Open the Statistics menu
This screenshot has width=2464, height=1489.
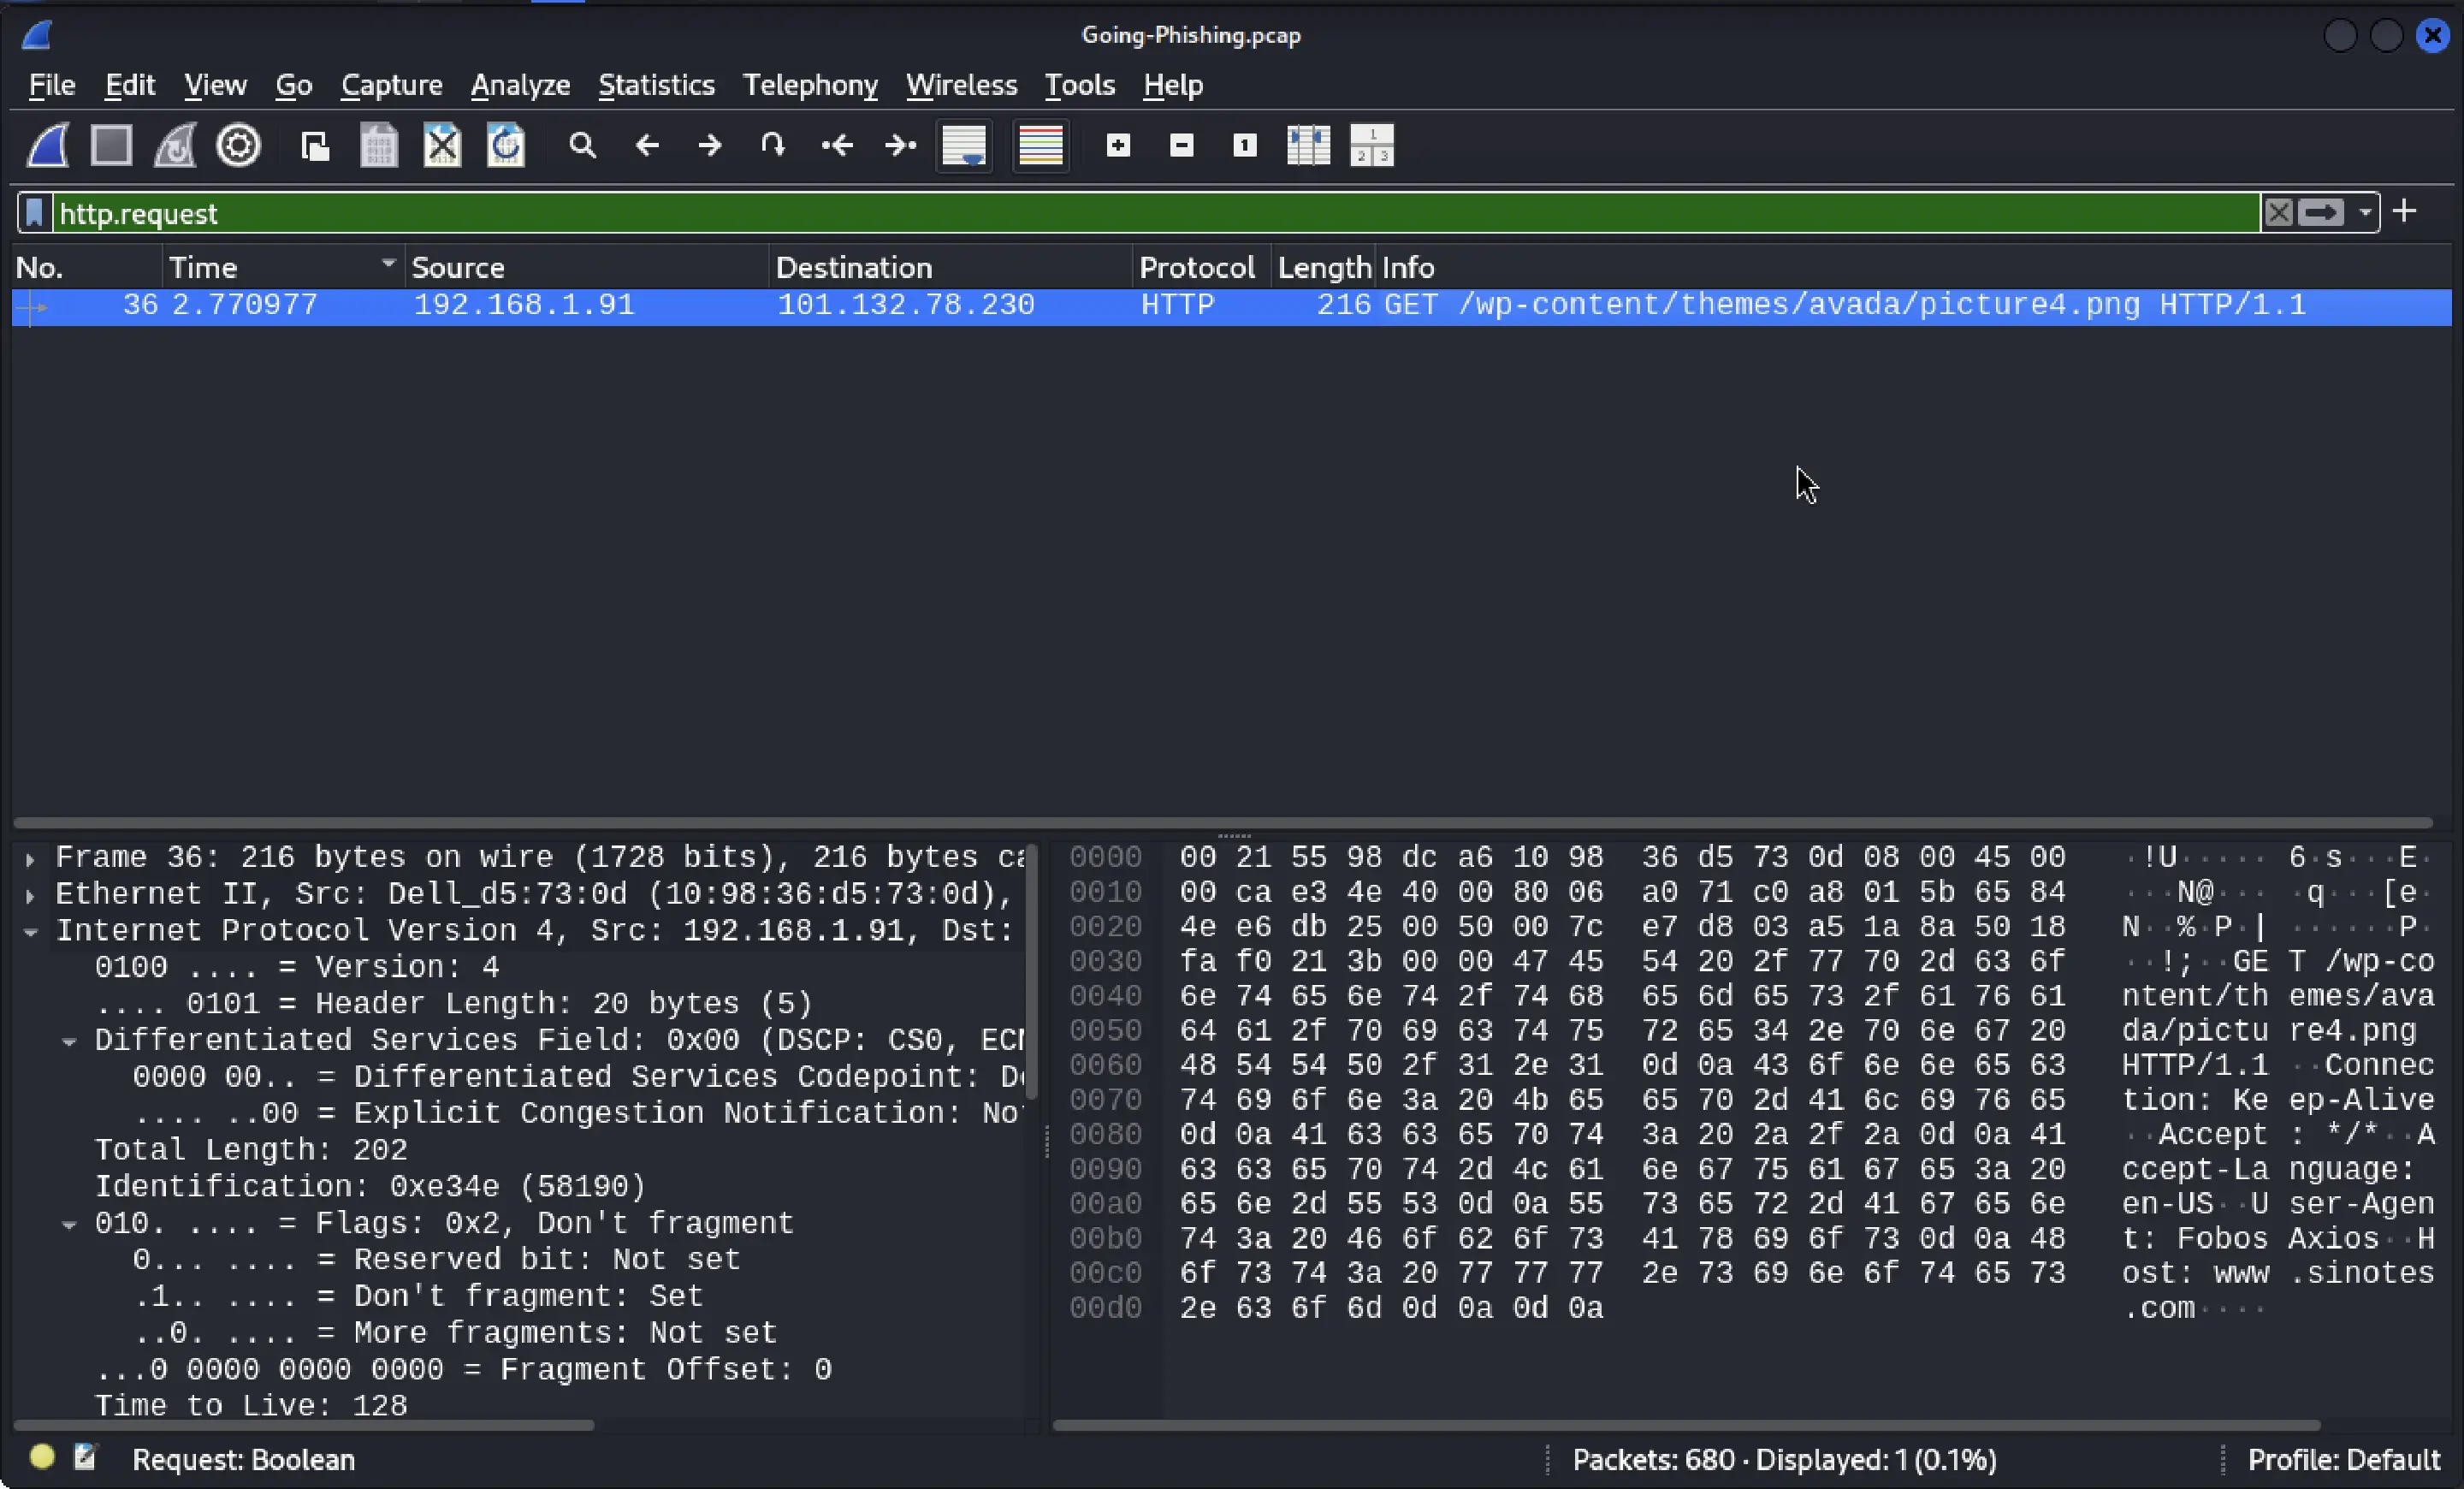(656, 85)
